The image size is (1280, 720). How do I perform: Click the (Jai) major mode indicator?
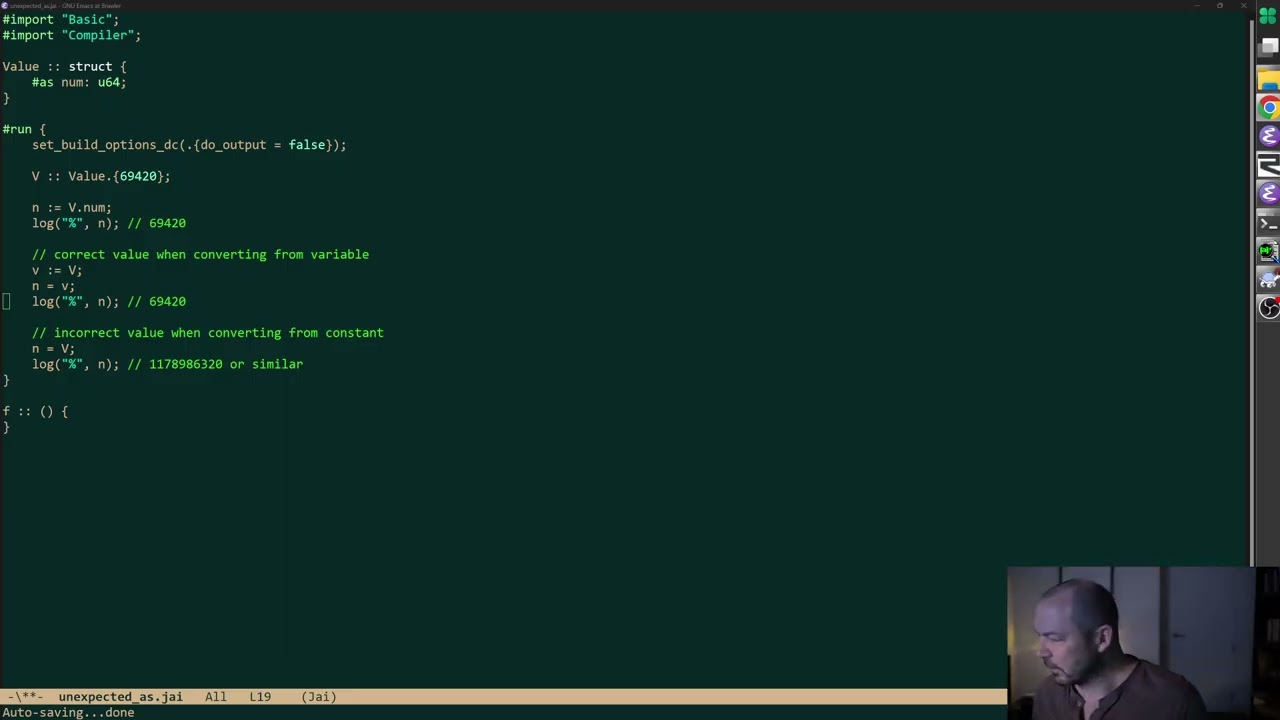point(319,696)
